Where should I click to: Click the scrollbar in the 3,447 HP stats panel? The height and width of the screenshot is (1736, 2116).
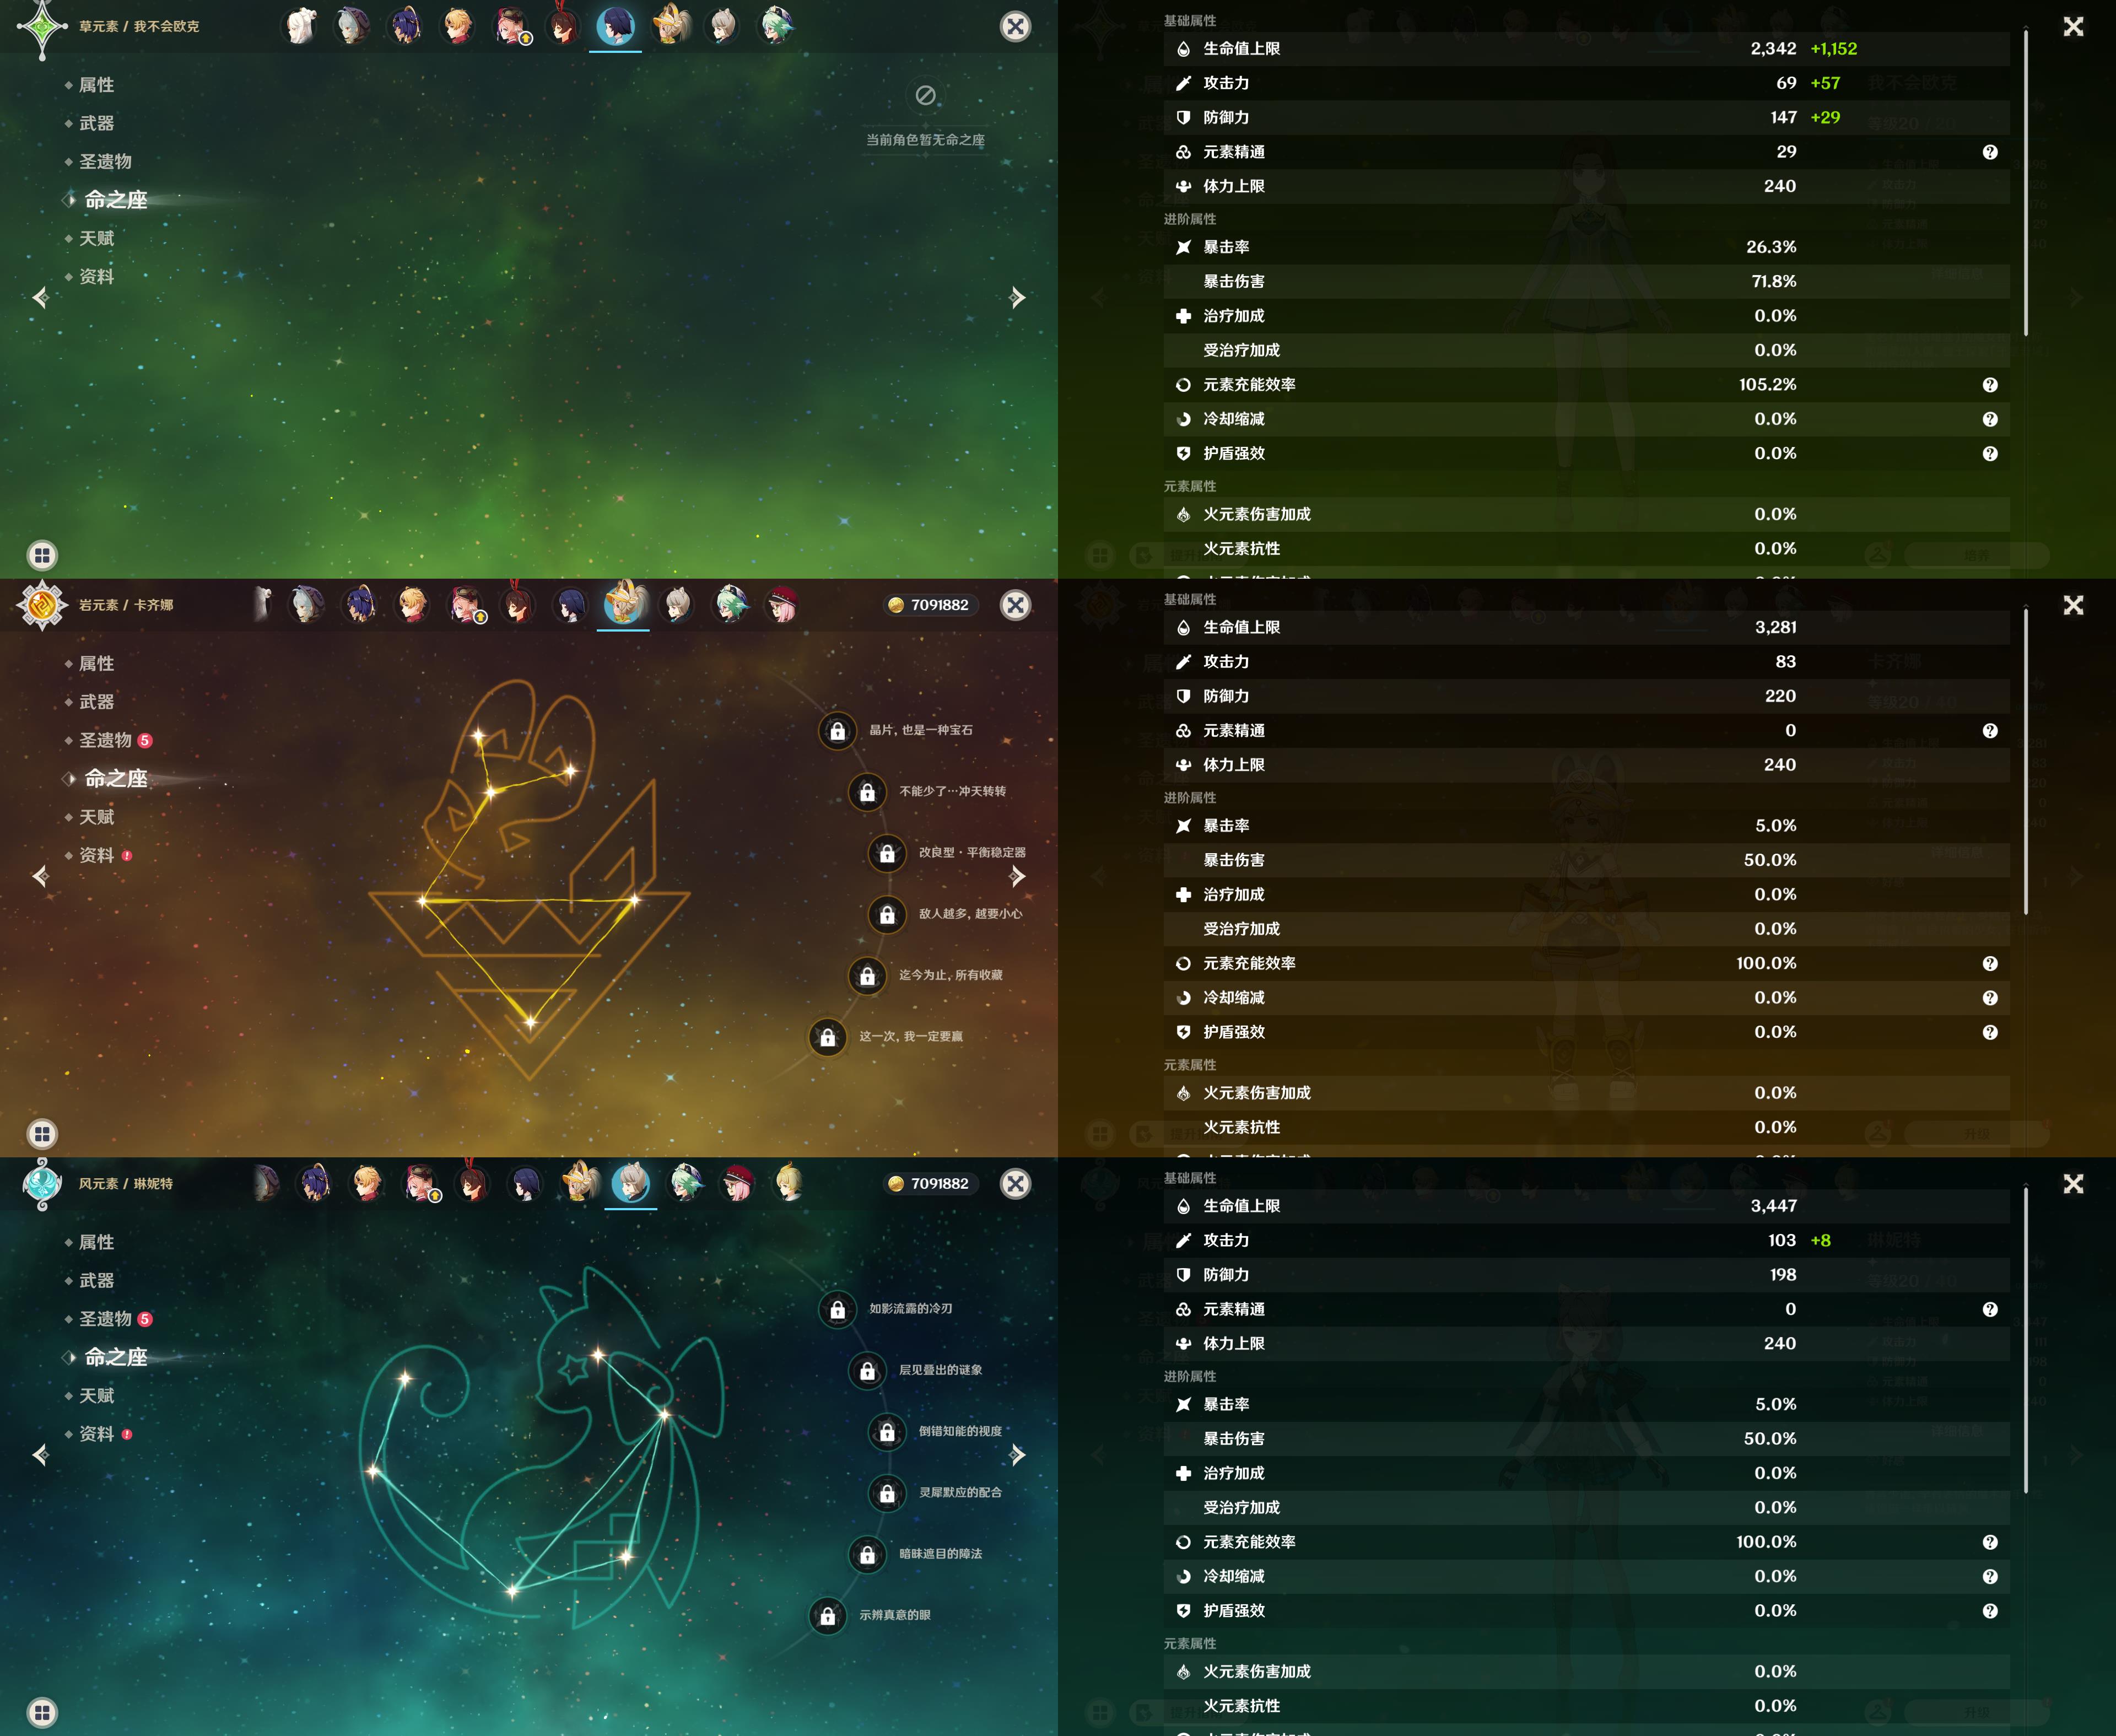click(x=2026, y=1341)
